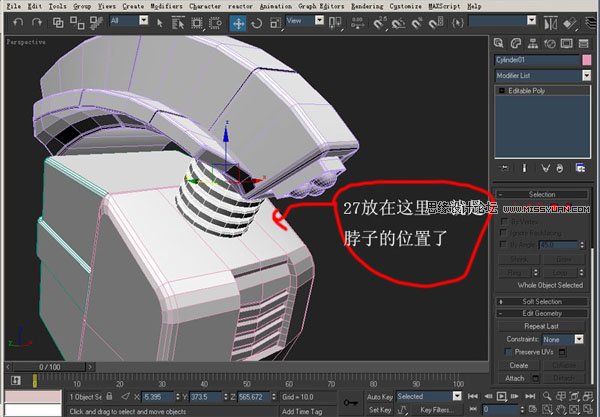Open the Edit Named Selection Sets icon

457,23
